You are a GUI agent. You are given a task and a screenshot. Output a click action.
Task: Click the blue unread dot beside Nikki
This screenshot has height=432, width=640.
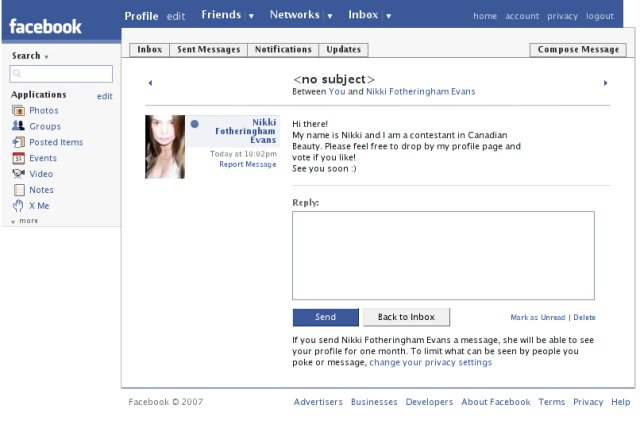(195, 124)
